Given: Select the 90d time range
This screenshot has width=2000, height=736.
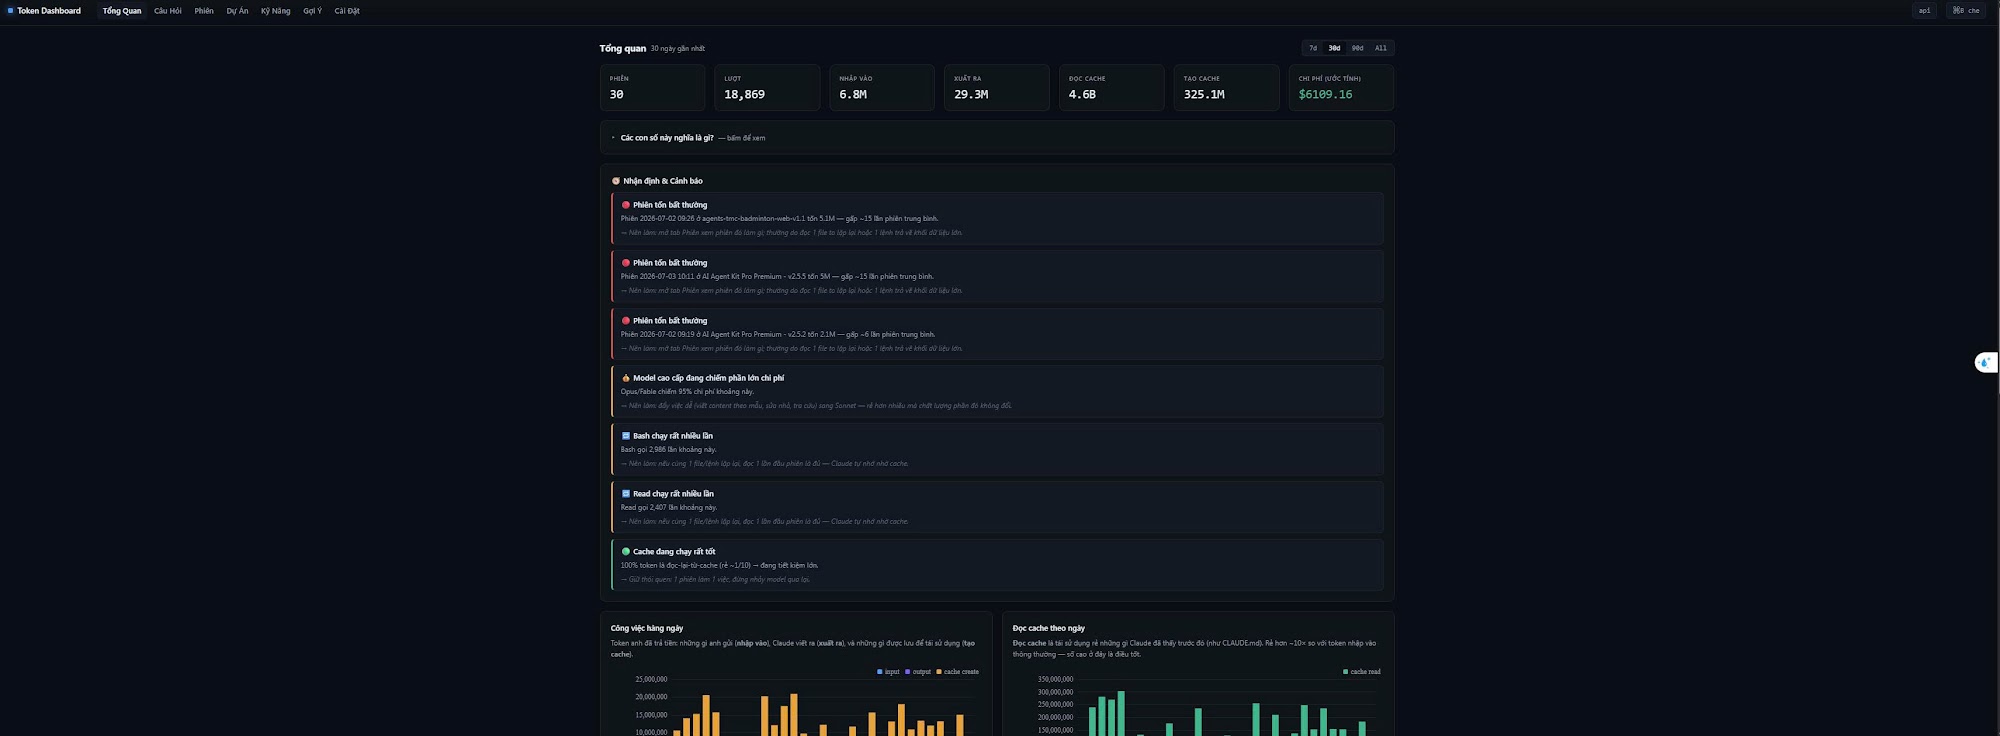Looking at the screenshot, I should coord(1357,48).
